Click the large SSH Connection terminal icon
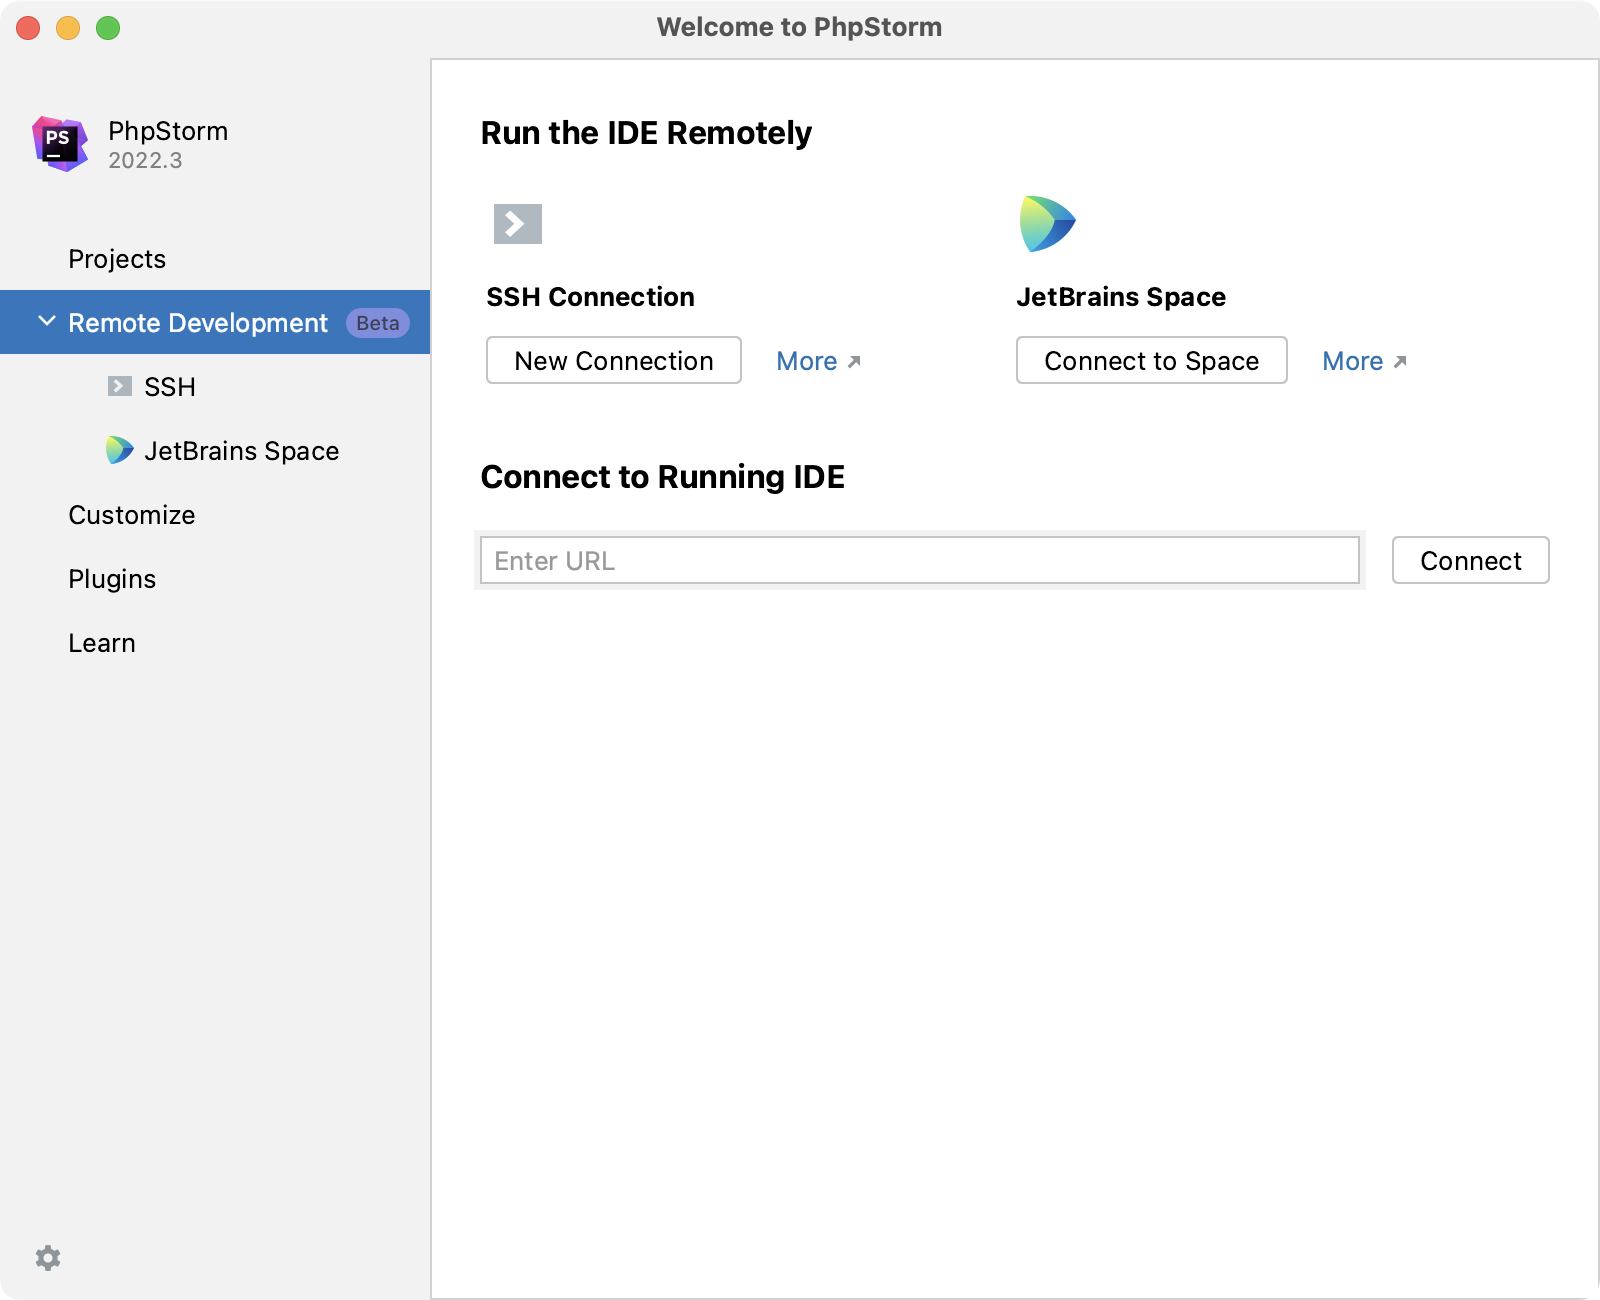This screenshot has height=1300, width=1600. pos(517,224)
